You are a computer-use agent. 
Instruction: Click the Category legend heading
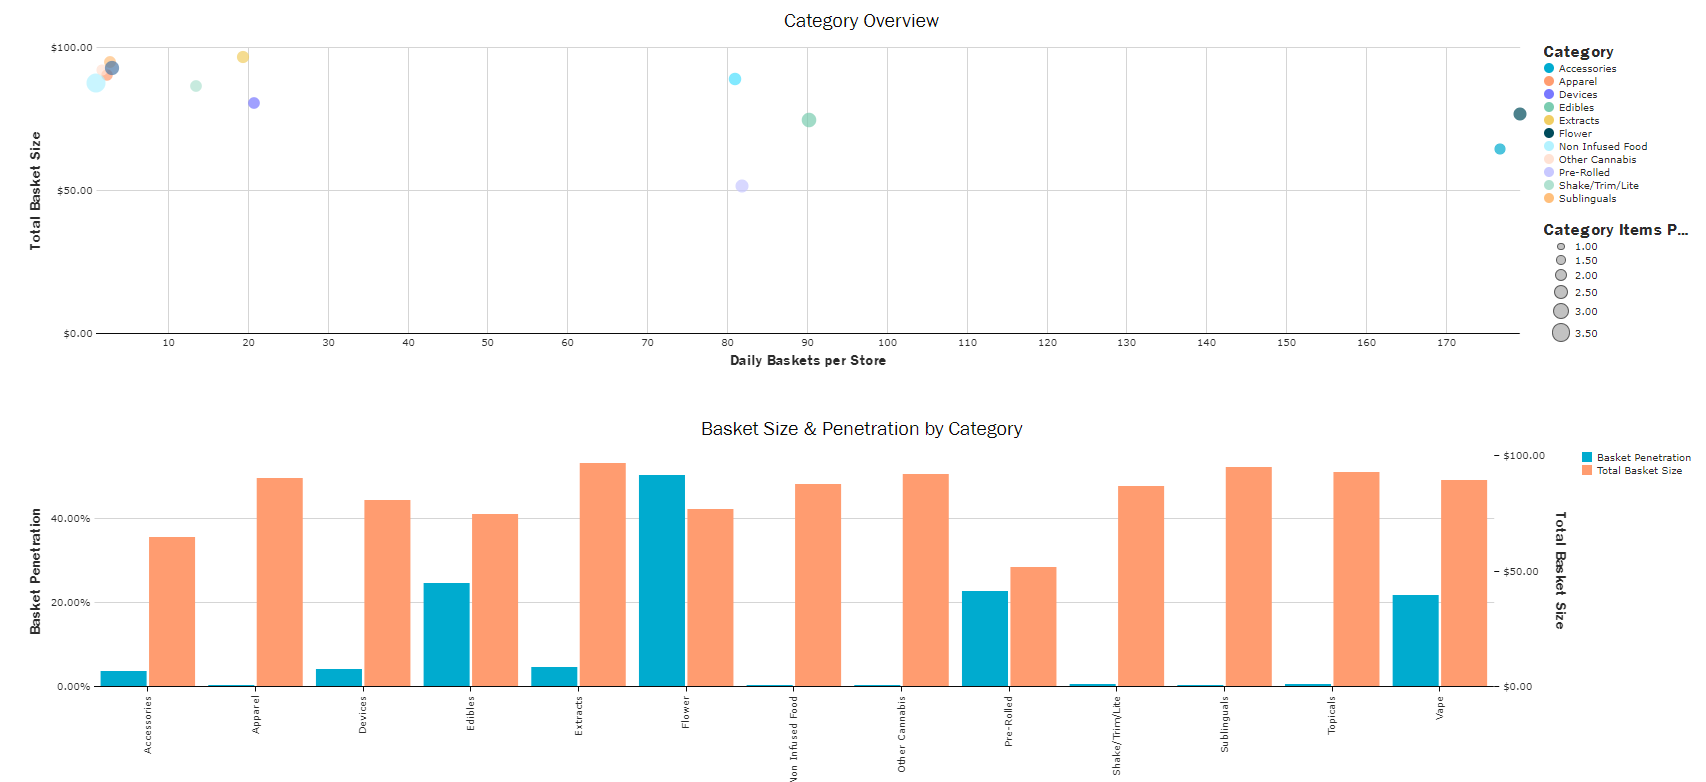1577,52
